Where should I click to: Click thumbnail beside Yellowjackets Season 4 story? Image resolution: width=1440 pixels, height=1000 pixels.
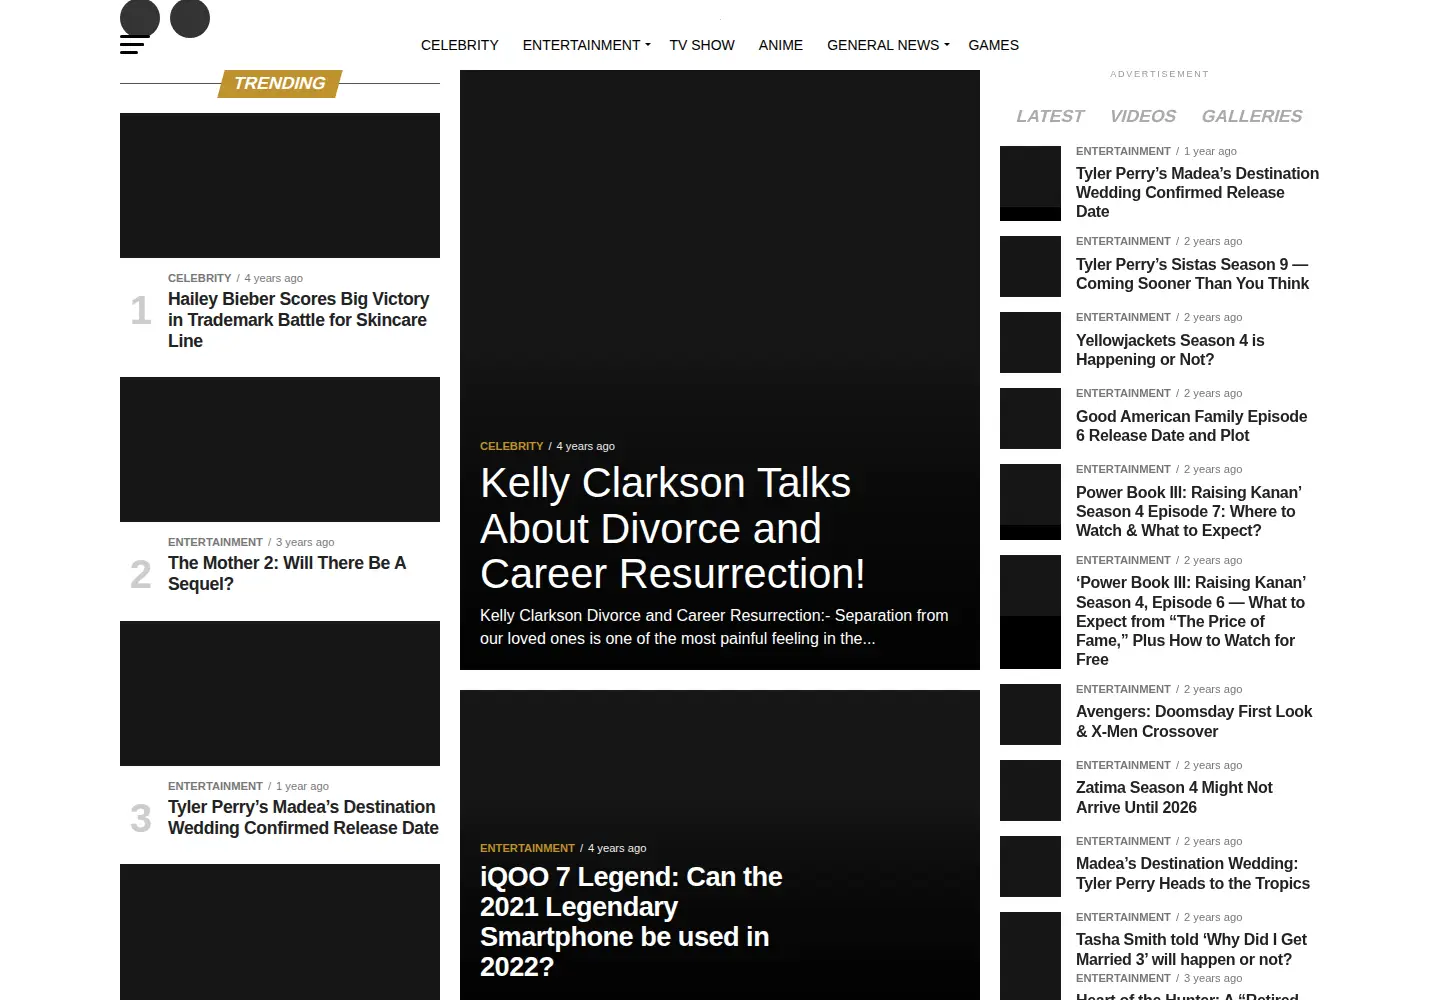tap(1030, 342)
